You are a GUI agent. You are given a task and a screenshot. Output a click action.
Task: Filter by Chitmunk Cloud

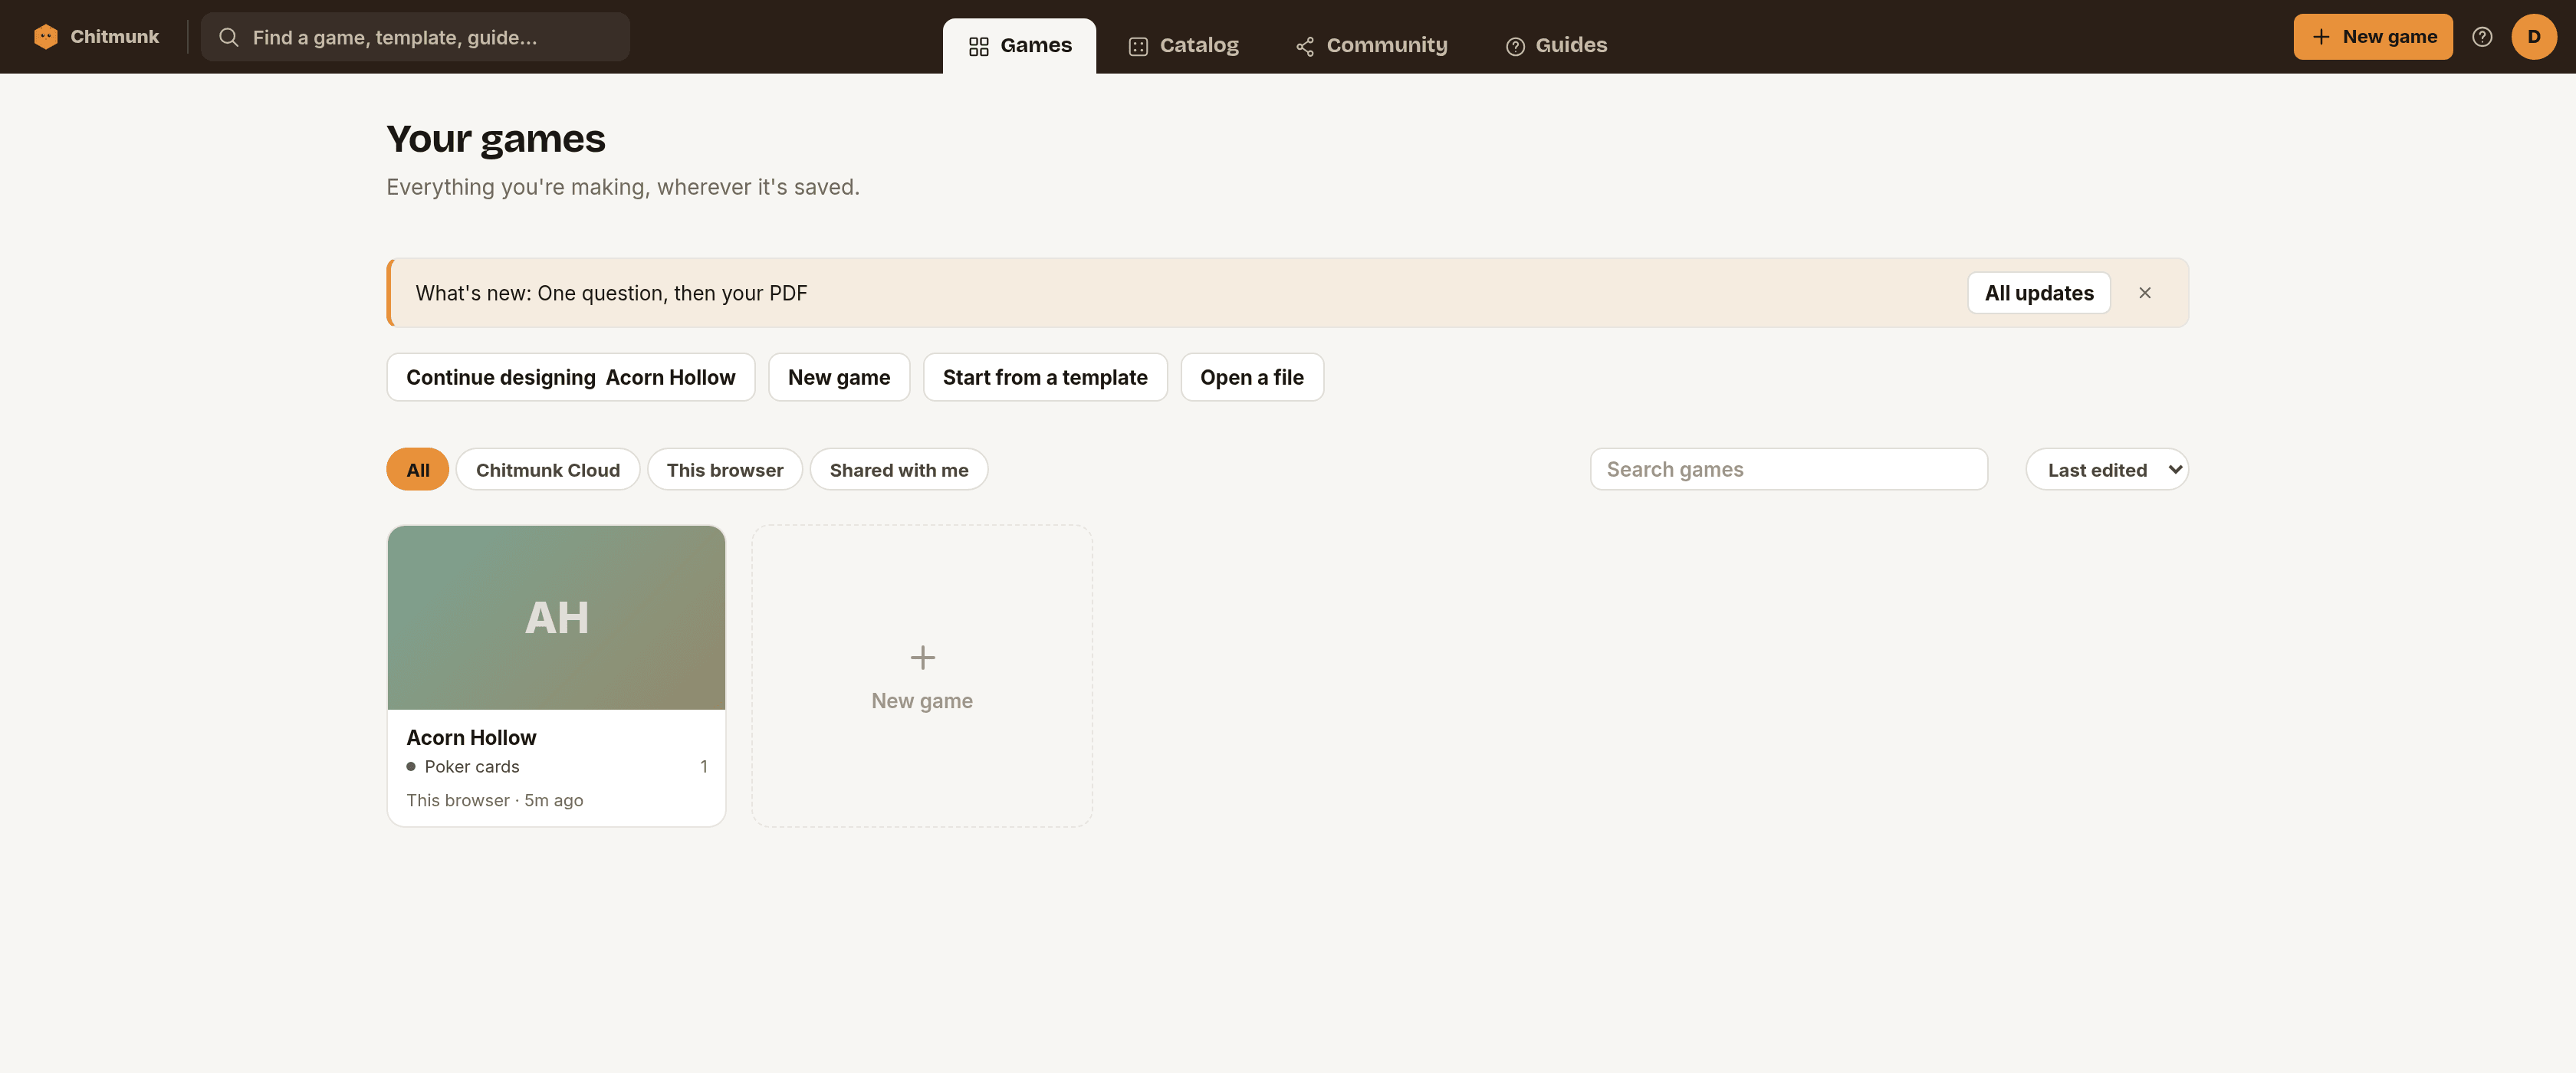547,469
